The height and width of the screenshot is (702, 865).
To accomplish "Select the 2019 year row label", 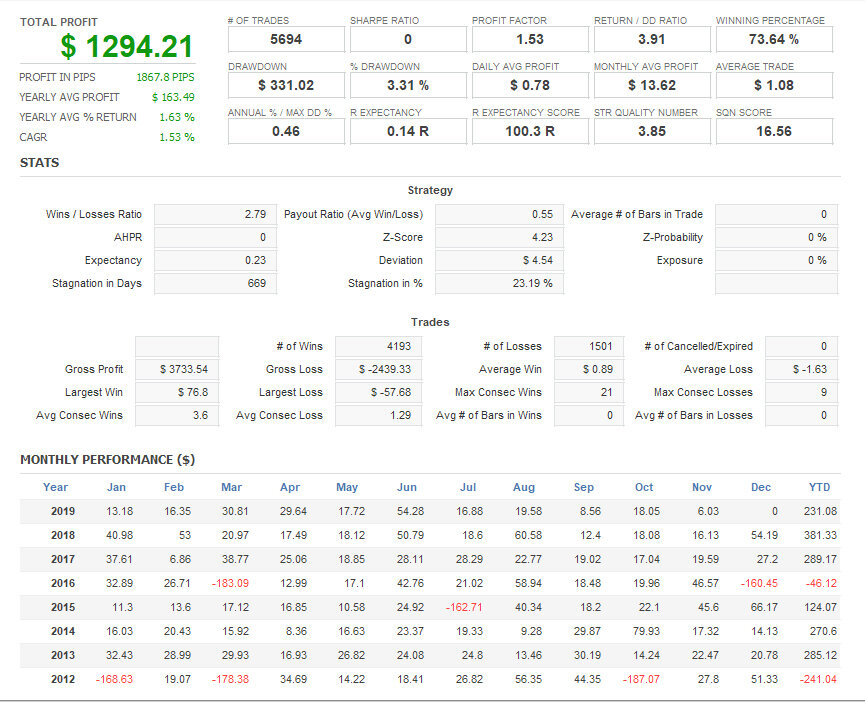I will [63, 511].
